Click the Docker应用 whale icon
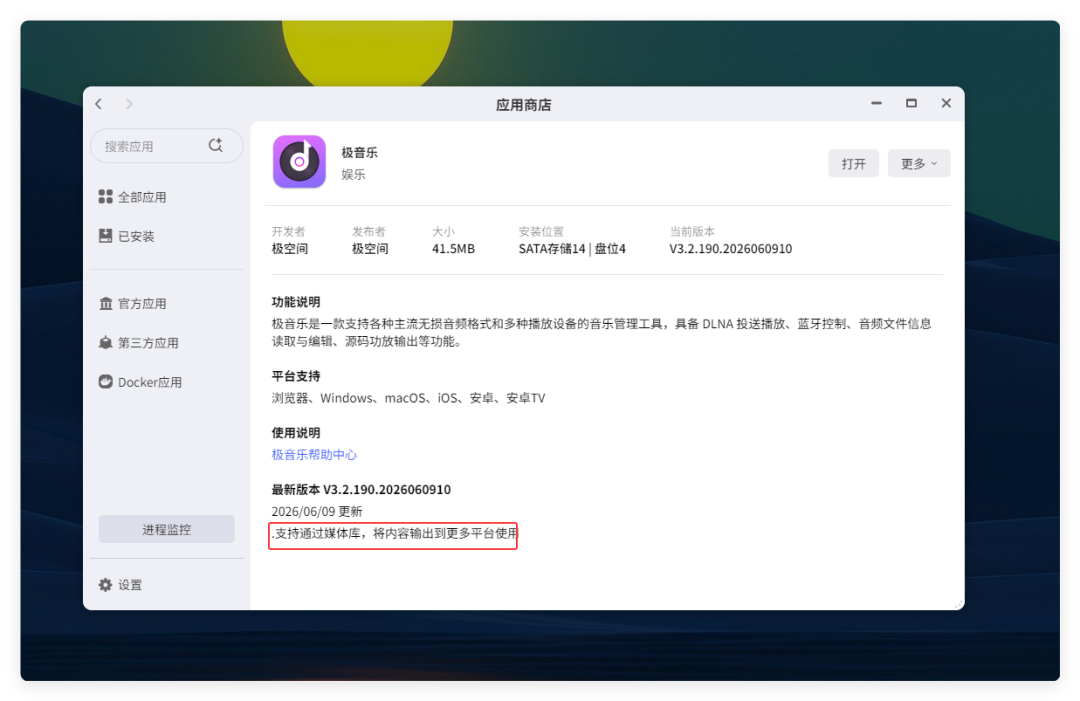This screenshot has width=1080, height=701. point(105,381)
